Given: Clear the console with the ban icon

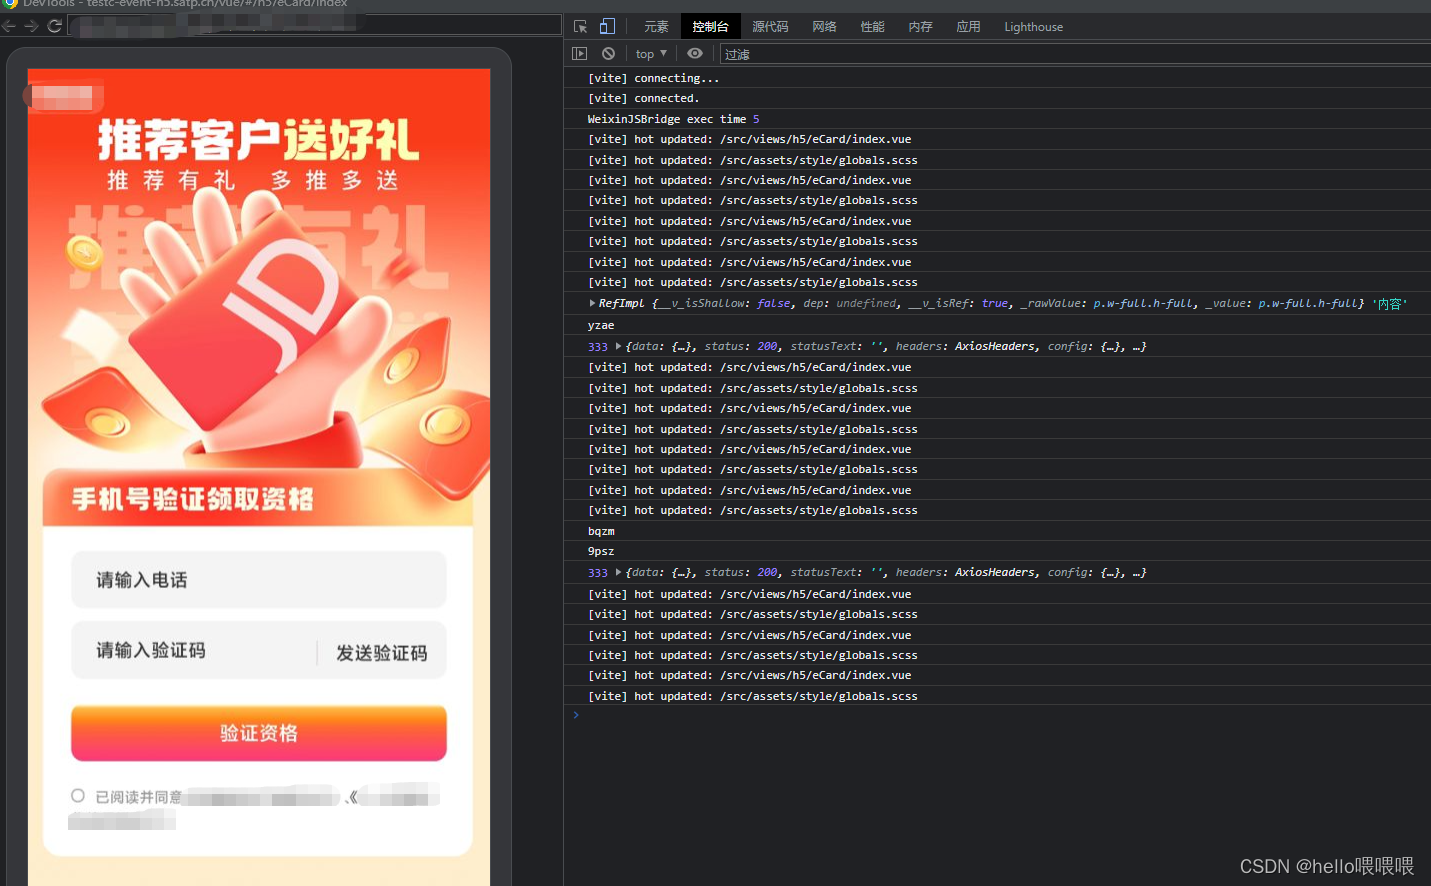Looking at the screenshot, I should point(608,54).
